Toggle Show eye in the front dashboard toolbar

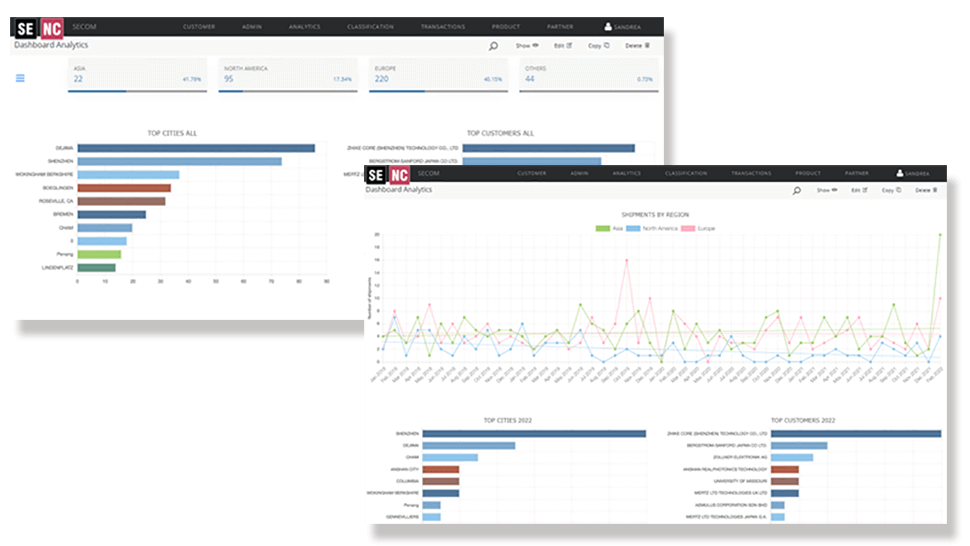click(825, 189)
